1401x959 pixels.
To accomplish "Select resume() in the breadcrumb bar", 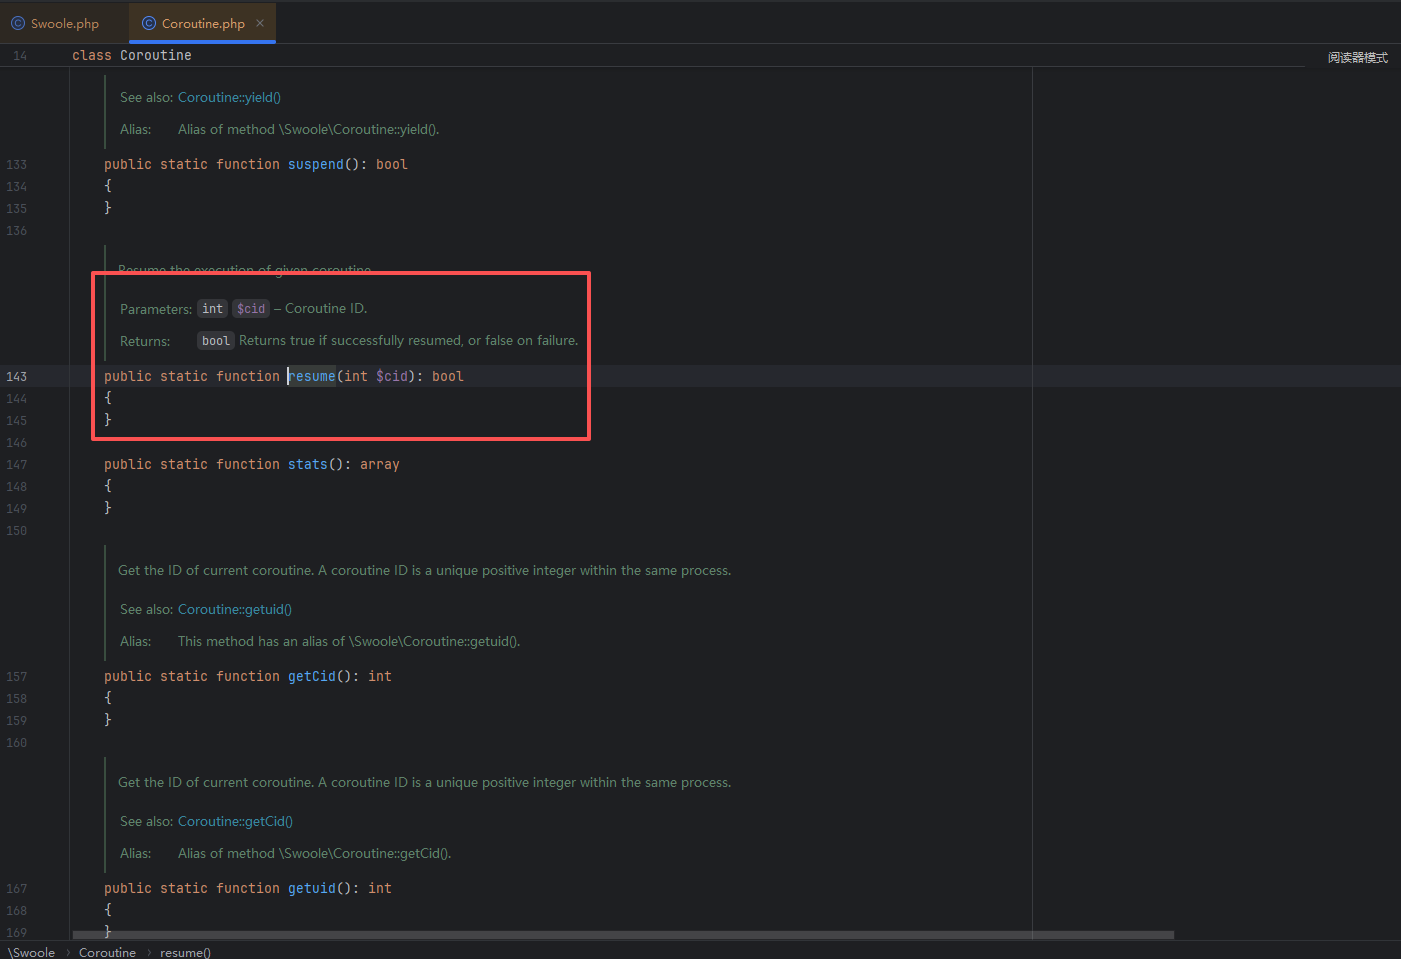I will point(185,952).
